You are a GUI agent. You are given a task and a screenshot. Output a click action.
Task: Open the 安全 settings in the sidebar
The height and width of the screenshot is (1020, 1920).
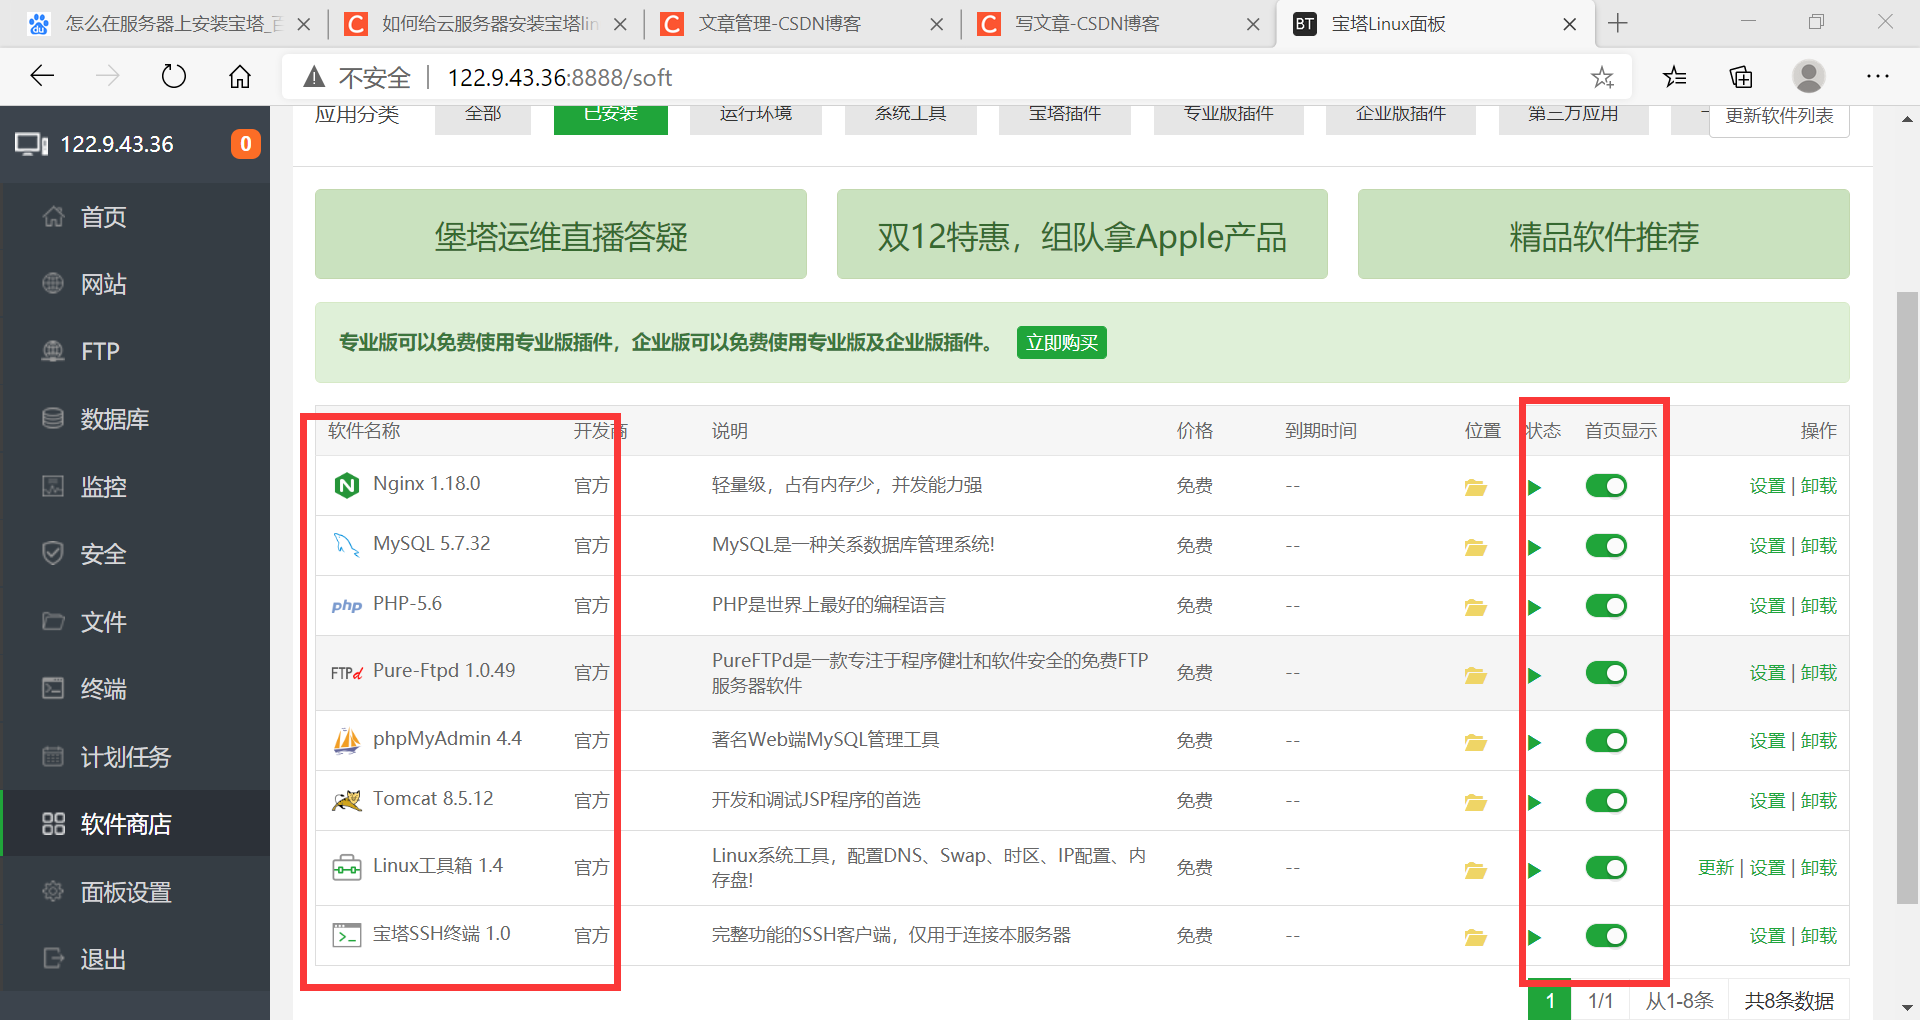click(102, 553)
